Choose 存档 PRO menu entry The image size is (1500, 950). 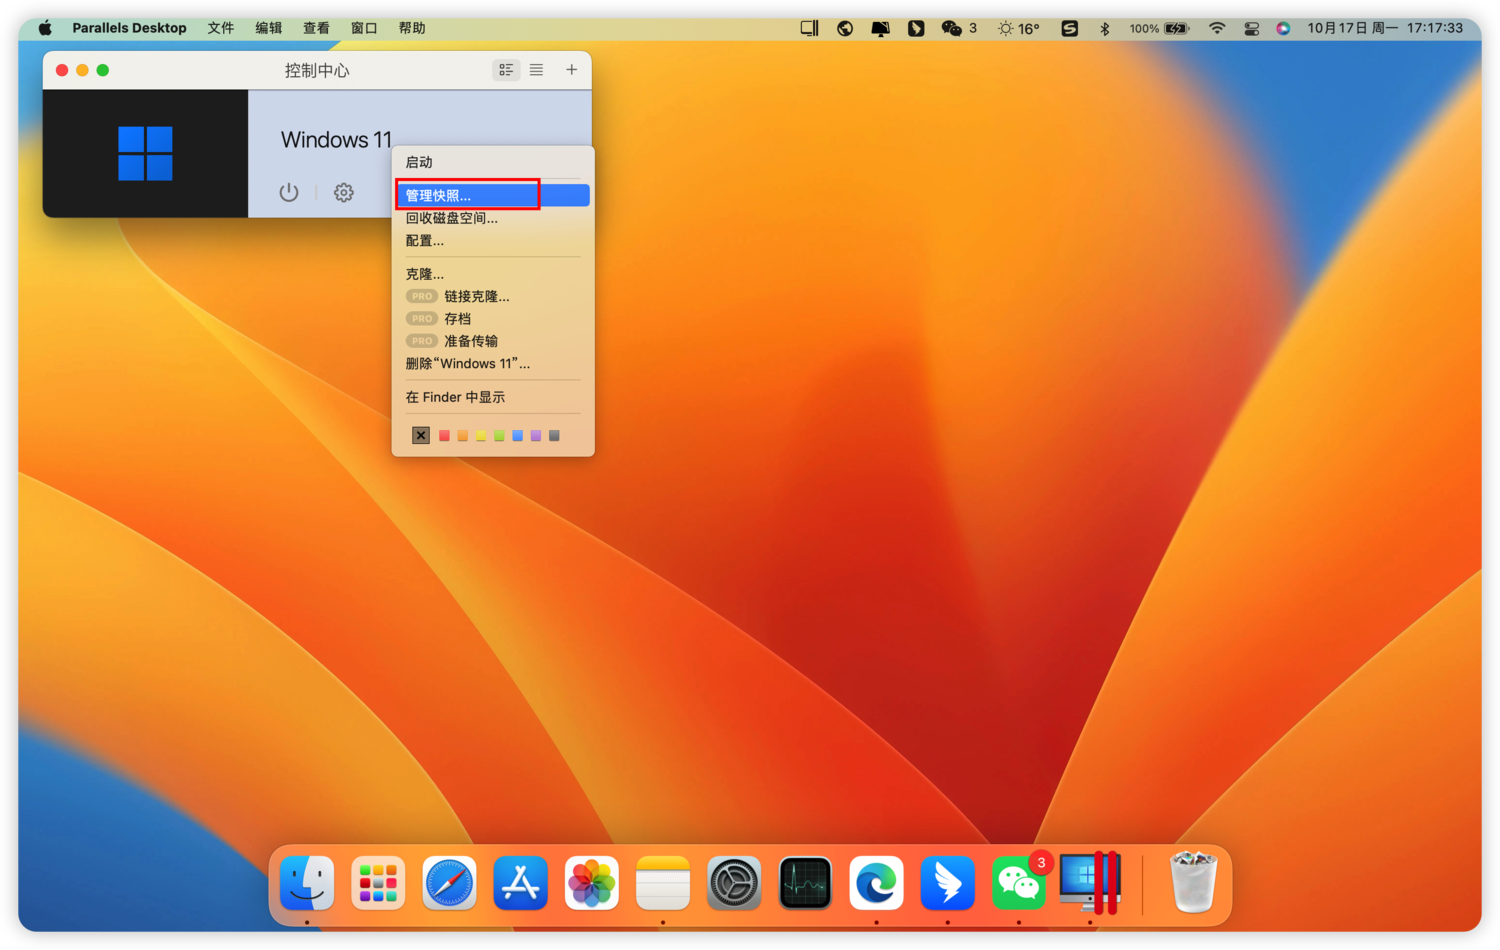pyautogui.click(x=493, y=319)
